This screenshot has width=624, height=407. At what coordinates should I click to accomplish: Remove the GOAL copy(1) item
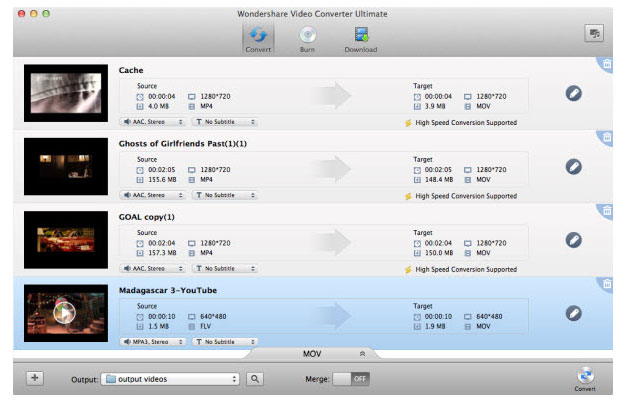(607, 210)
